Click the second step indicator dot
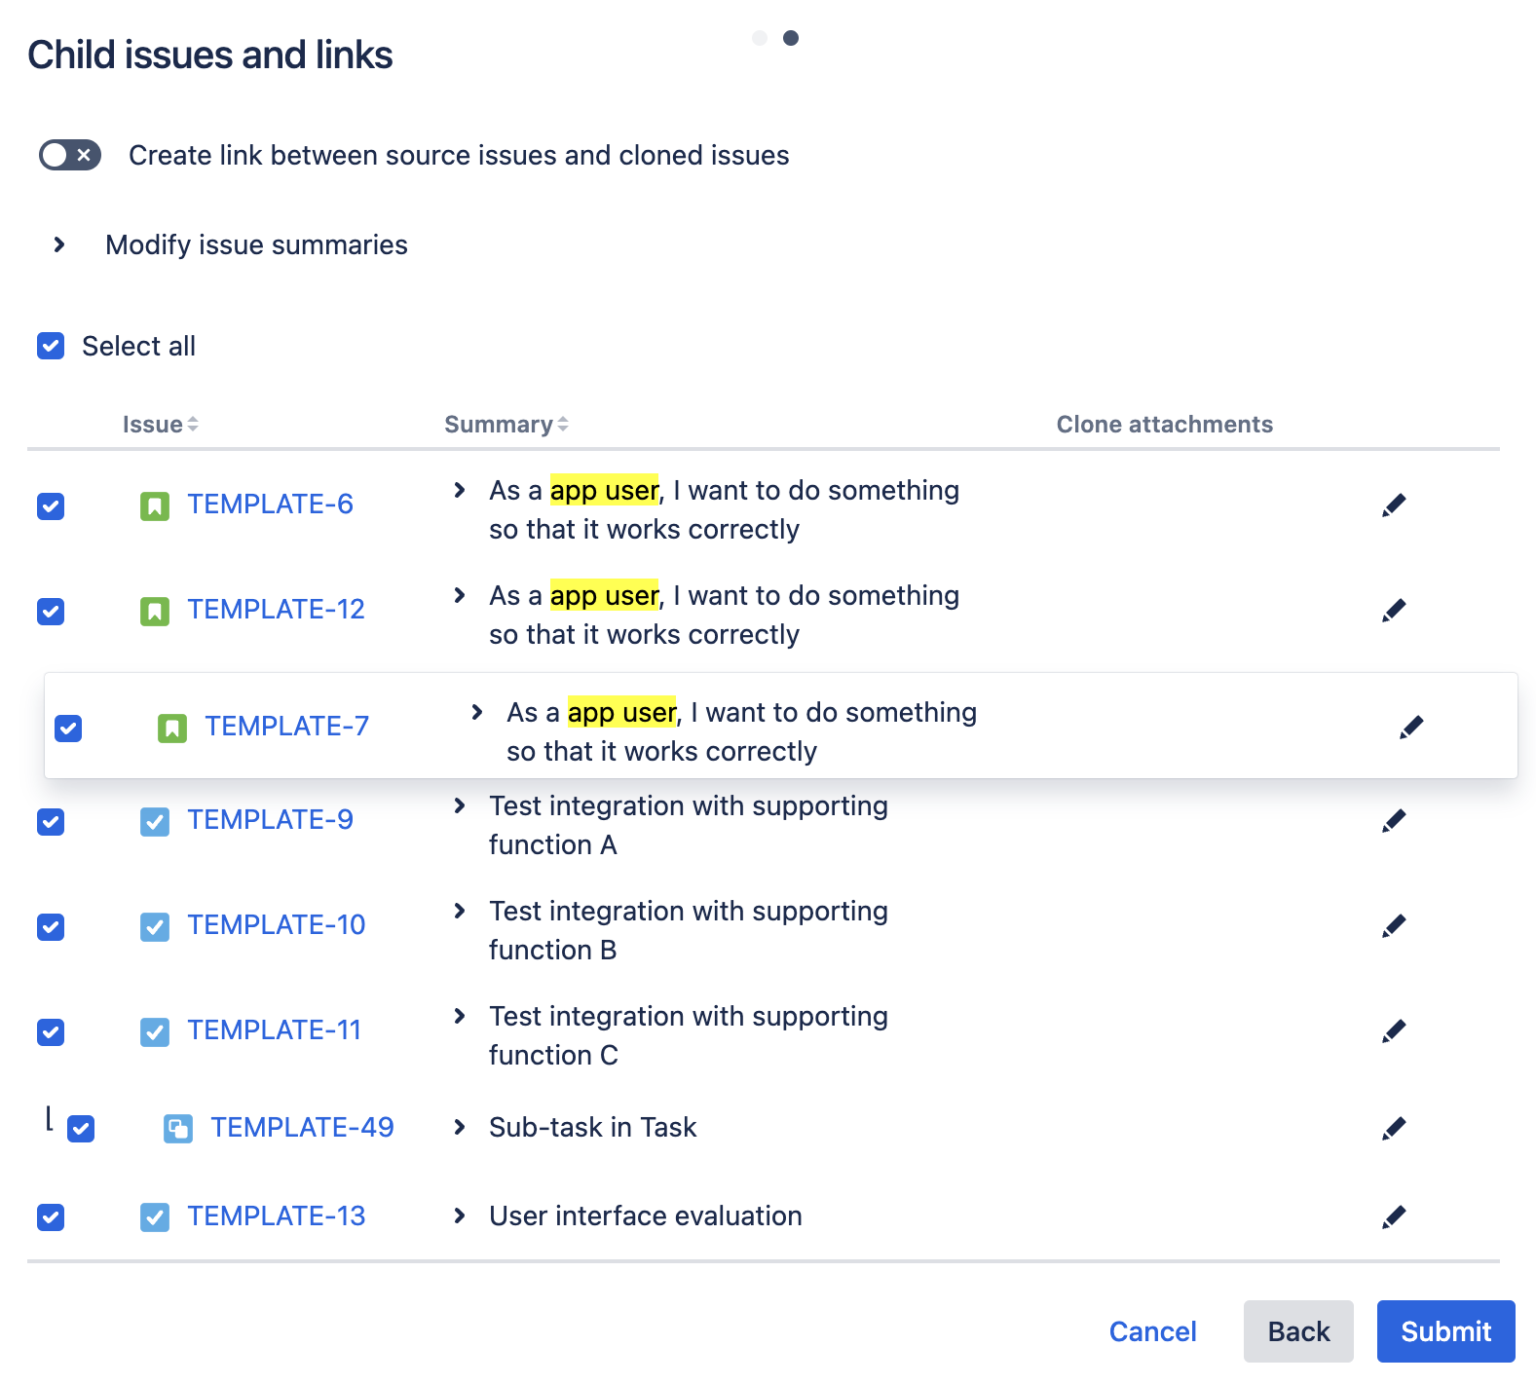The width and height of the screenshot is (1536, 1384). point(792,38)
